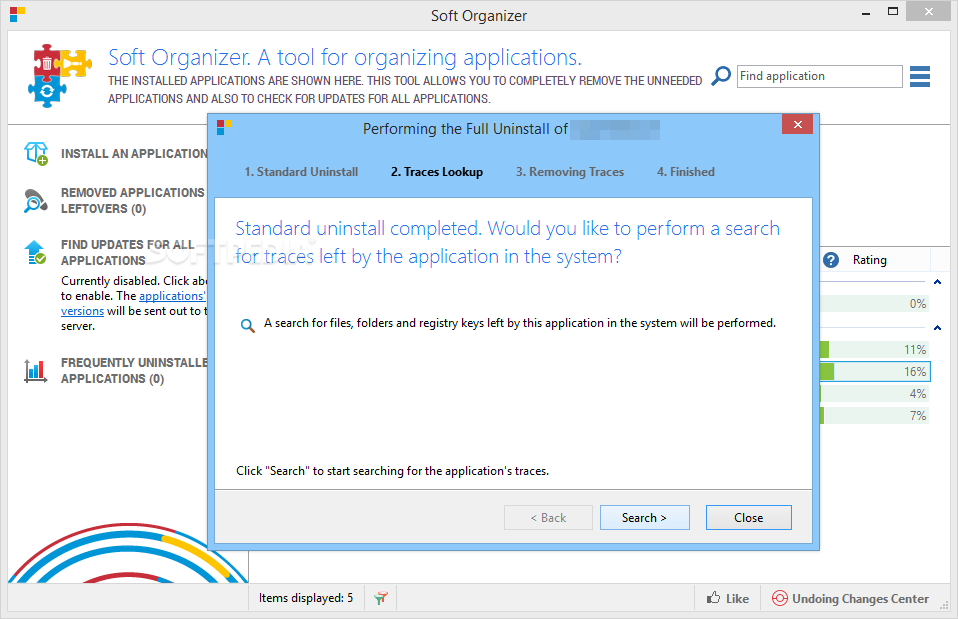Click the search magnifier icon in header
The image size is (958, 619).
point(721,76)
